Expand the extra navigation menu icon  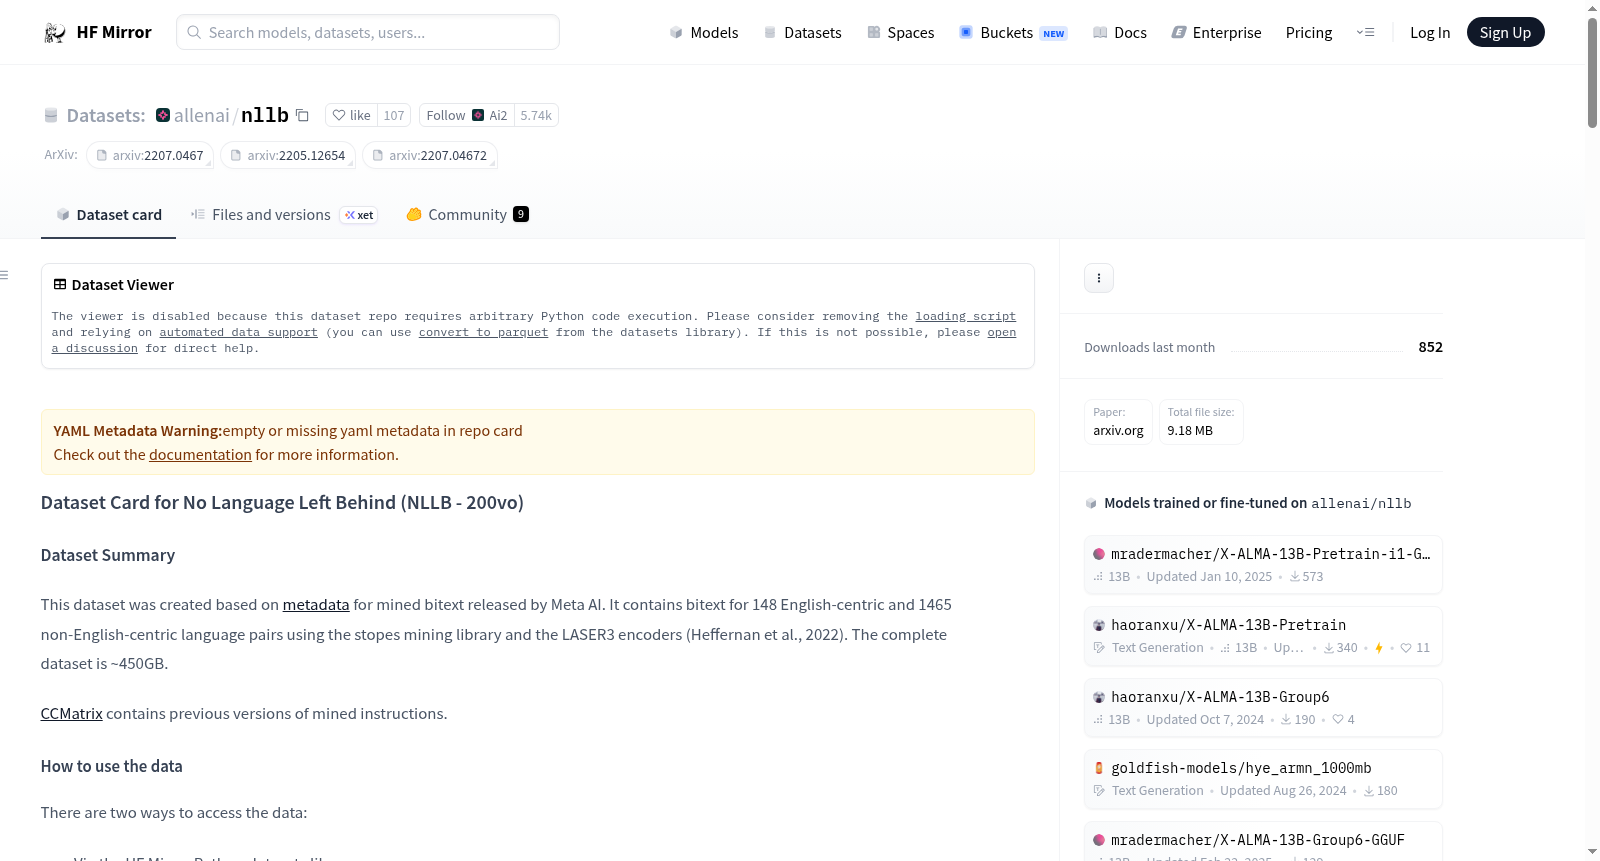1365,33
